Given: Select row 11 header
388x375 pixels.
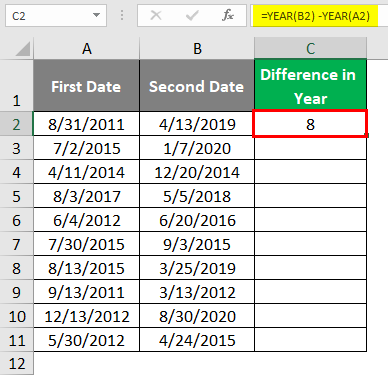Looking at the screenshot, I should (16, 340).
